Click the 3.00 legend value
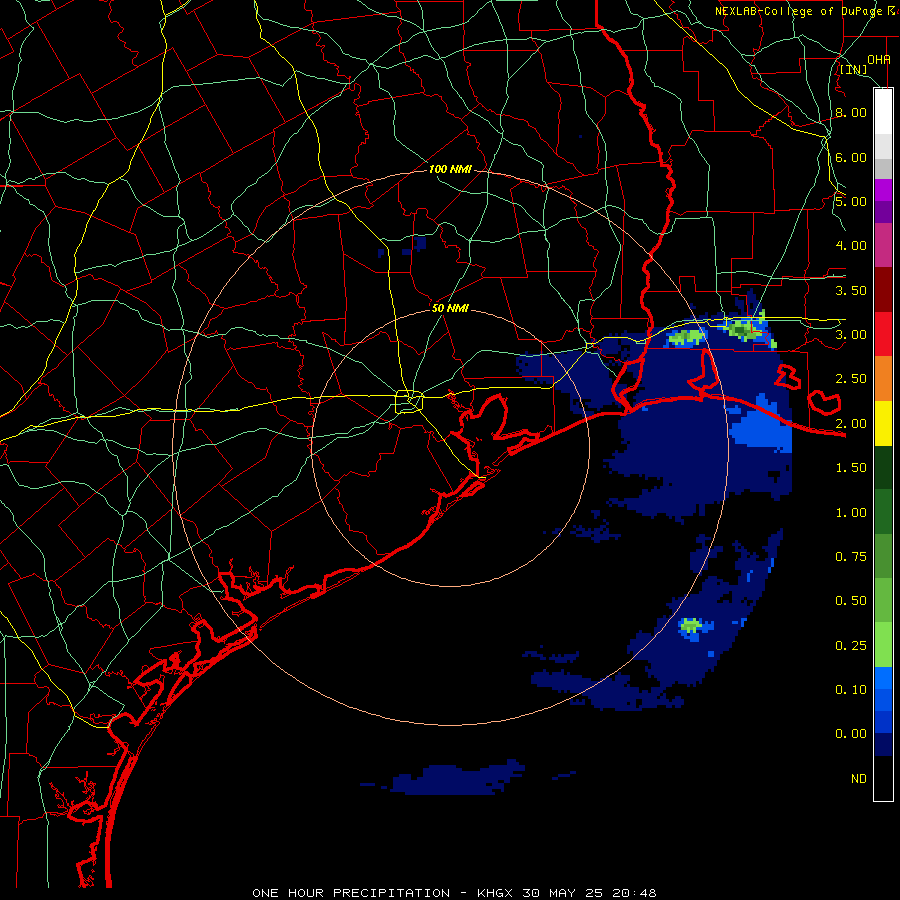 851,335
